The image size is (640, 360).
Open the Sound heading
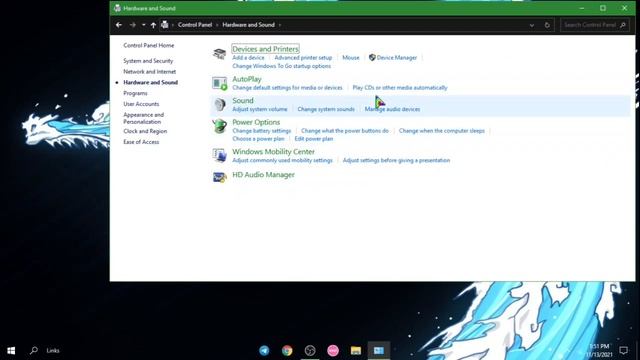tap(243, 100)
